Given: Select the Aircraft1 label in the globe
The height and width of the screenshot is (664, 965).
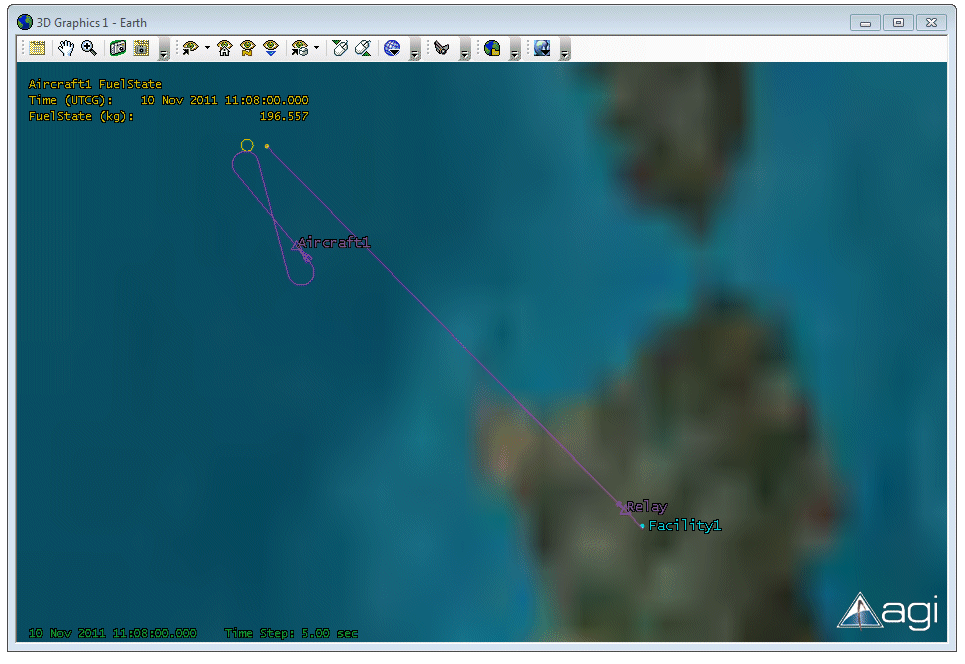Looking at the screenshot, I should coord(334,243).
